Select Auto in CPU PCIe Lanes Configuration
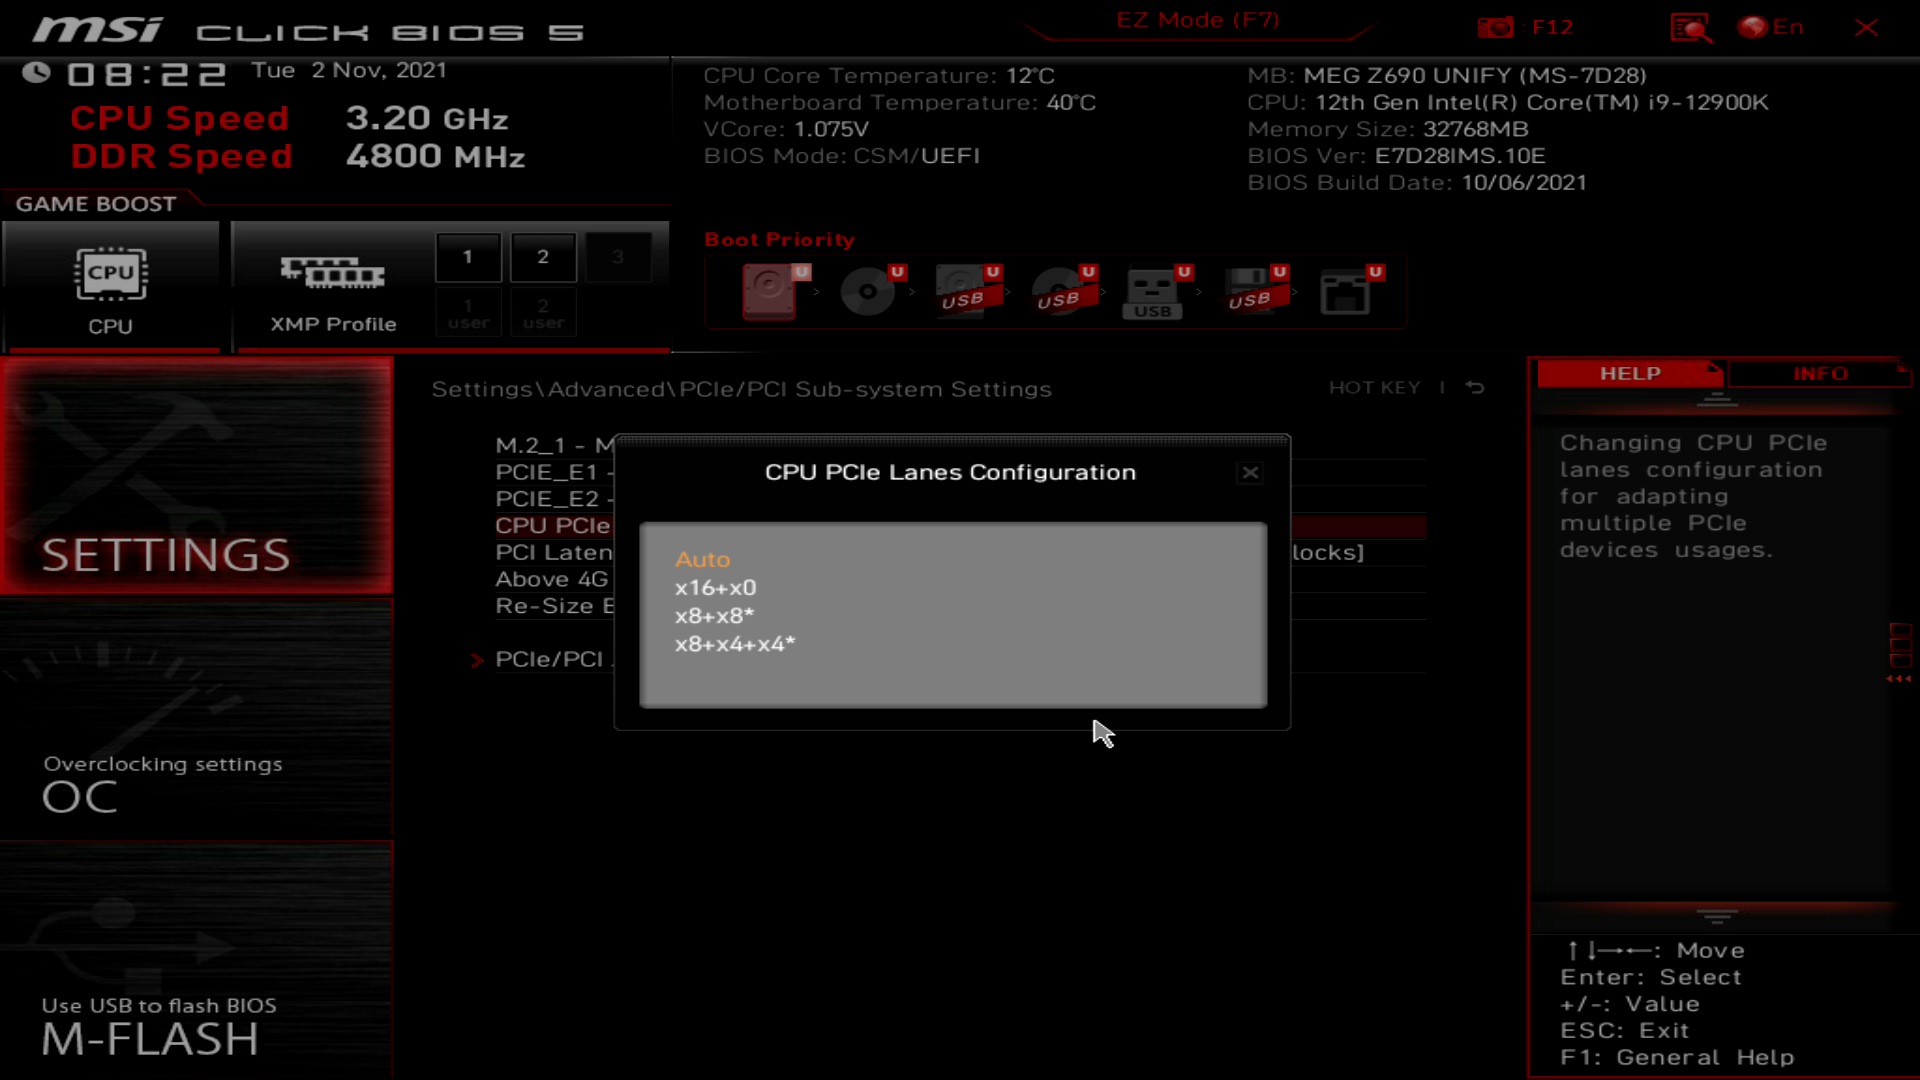This screenshot has width=1920, height=1080. click(x=703, y=560)
